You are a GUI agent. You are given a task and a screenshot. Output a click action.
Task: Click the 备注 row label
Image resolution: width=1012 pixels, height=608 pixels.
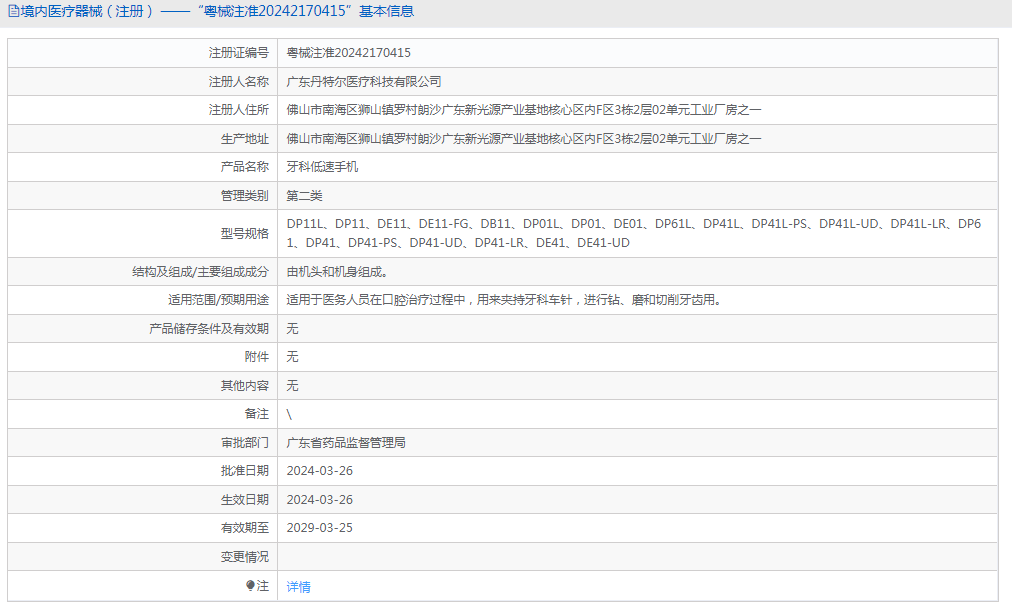257,413
